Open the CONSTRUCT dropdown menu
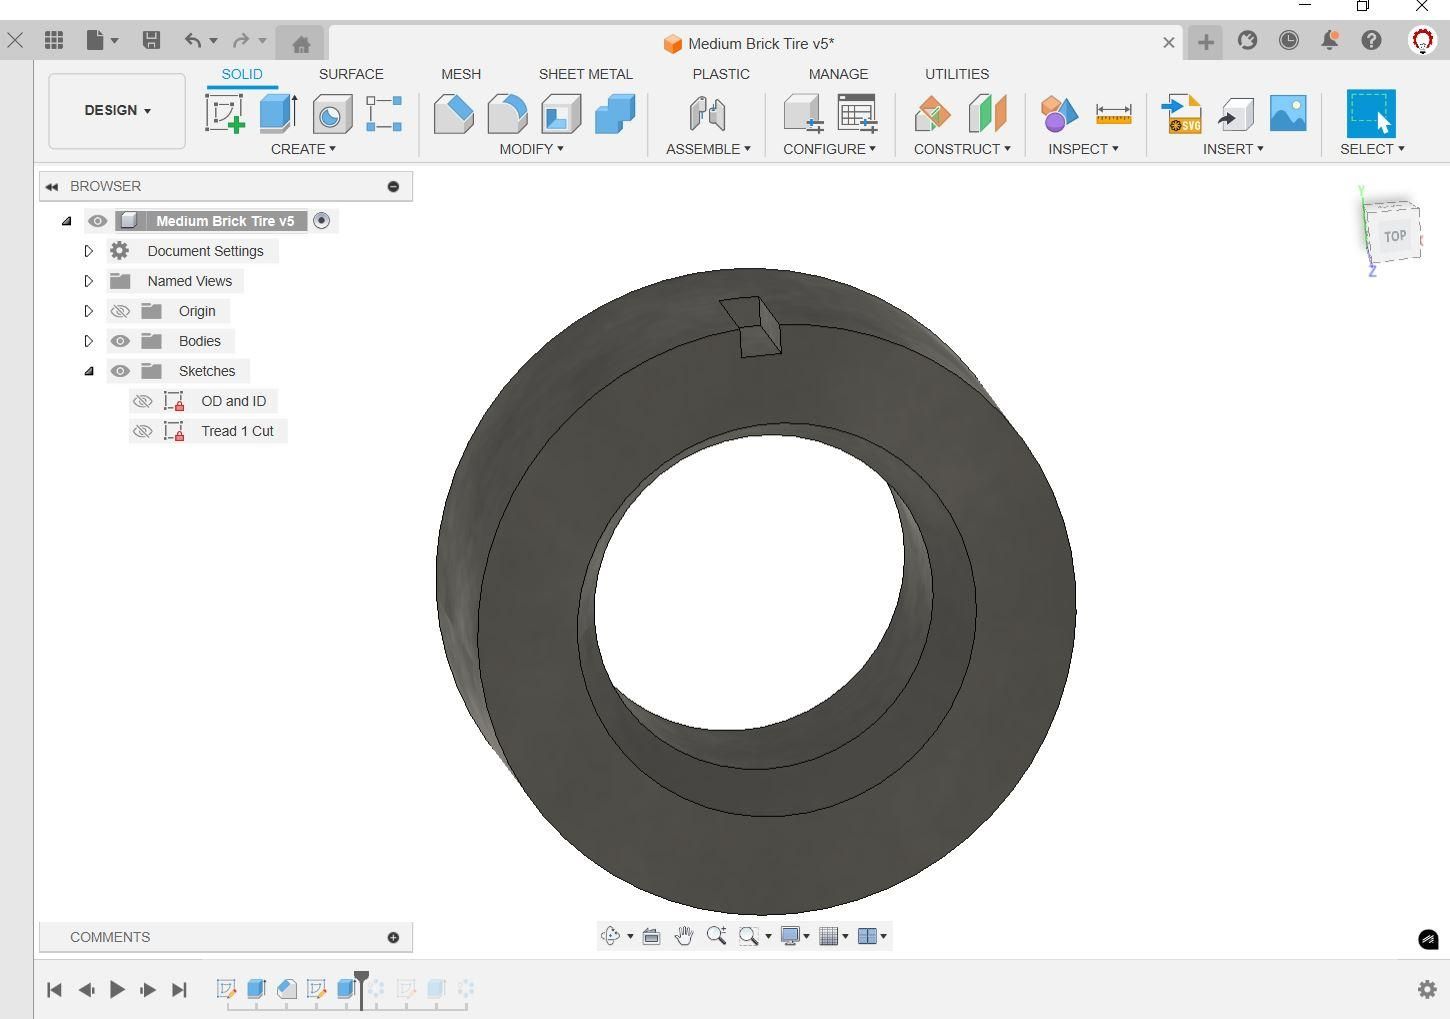The width and height of the screenshot is (1450, 1019). pos(962,148)
